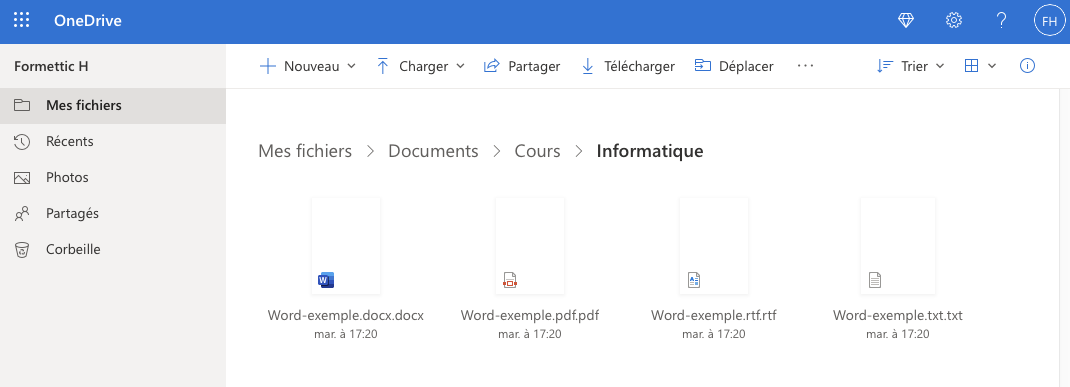Click the Télécharger toolbar label

click(639, 66)
